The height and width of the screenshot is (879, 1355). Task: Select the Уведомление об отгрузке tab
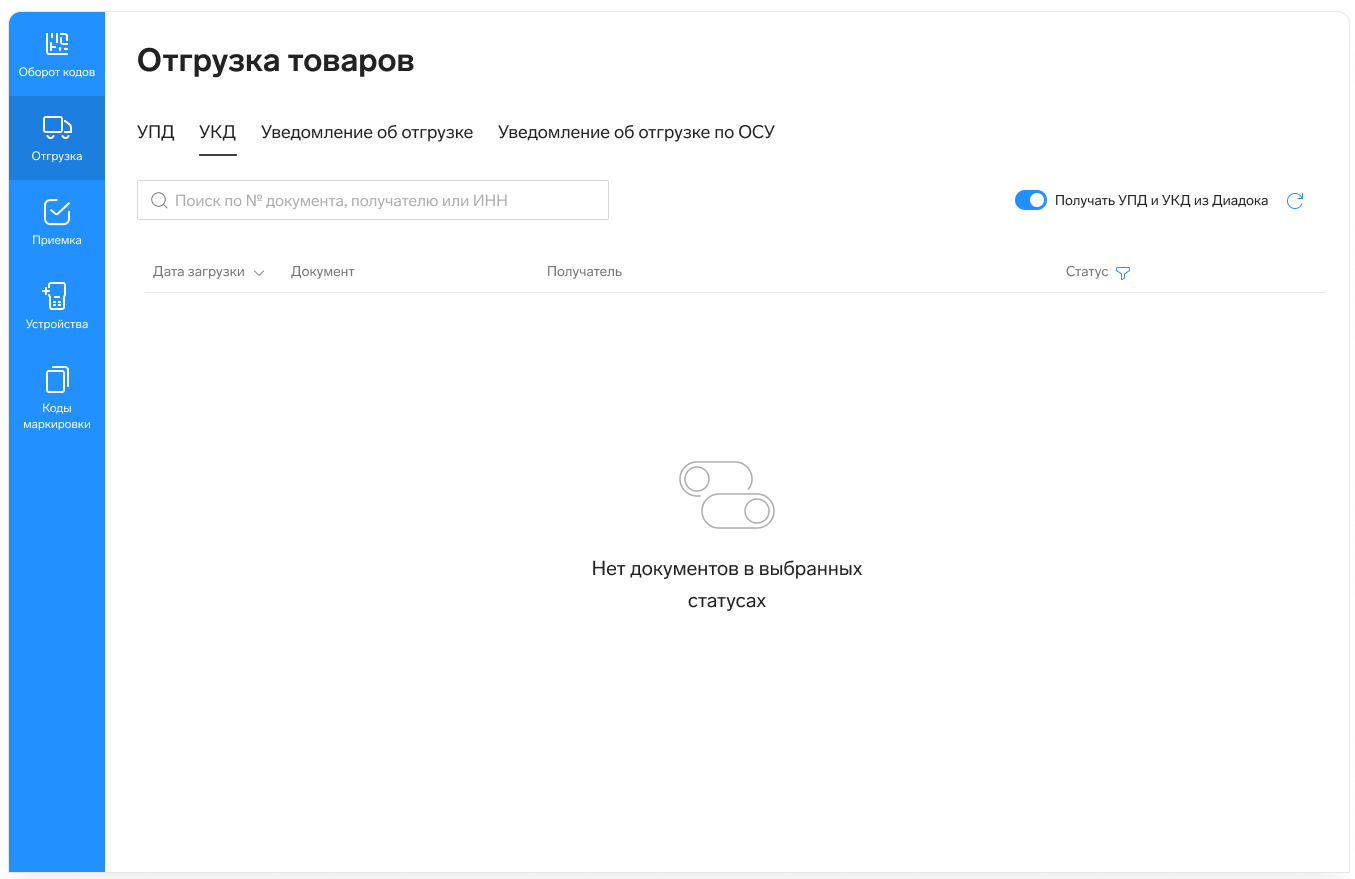click(367, 132)
